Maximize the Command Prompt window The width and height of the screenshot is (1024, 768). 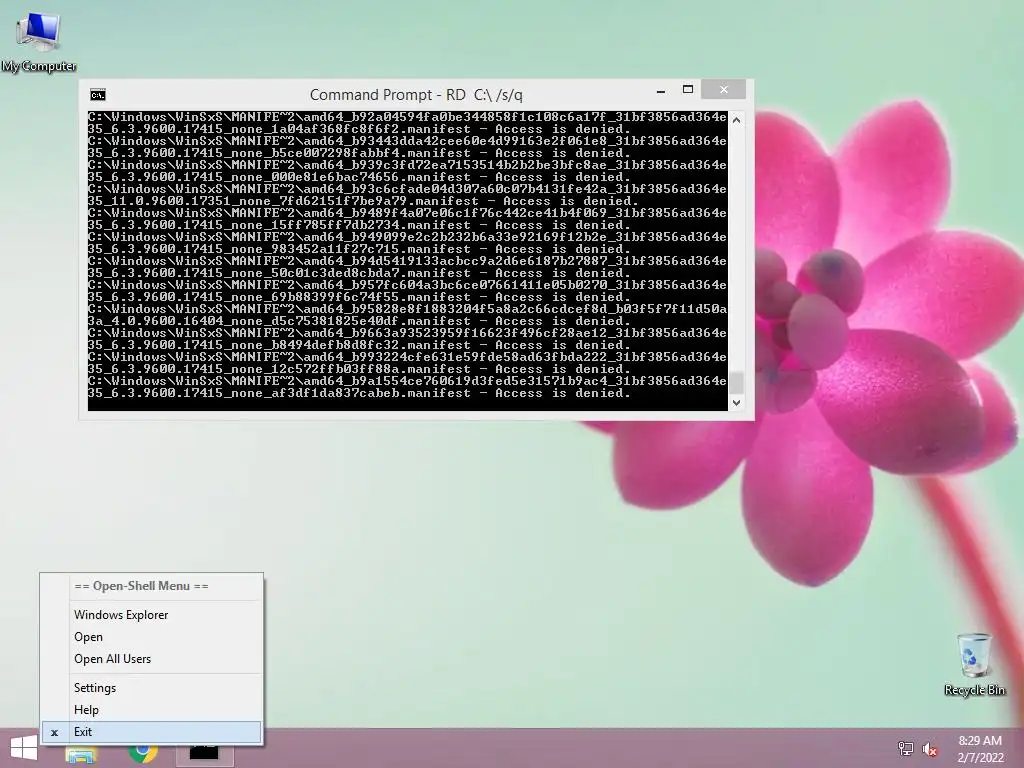[x=688, y=89]
